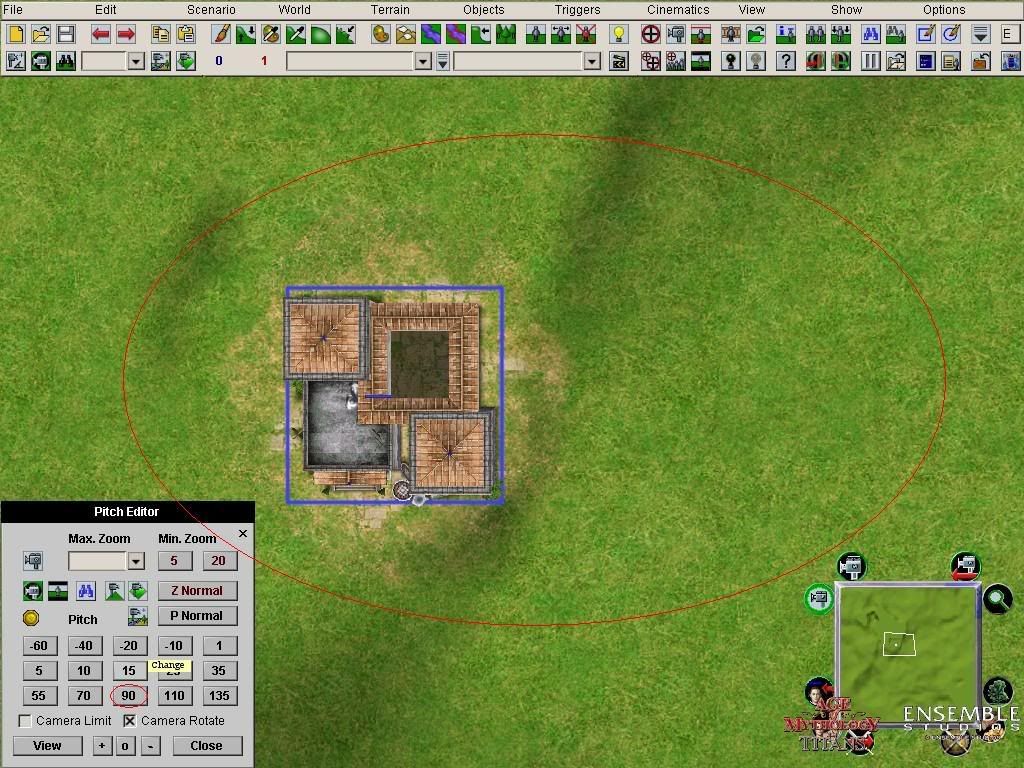Click the minimap terrain view
Viewport: 1024px width, 768px height.
907,655
